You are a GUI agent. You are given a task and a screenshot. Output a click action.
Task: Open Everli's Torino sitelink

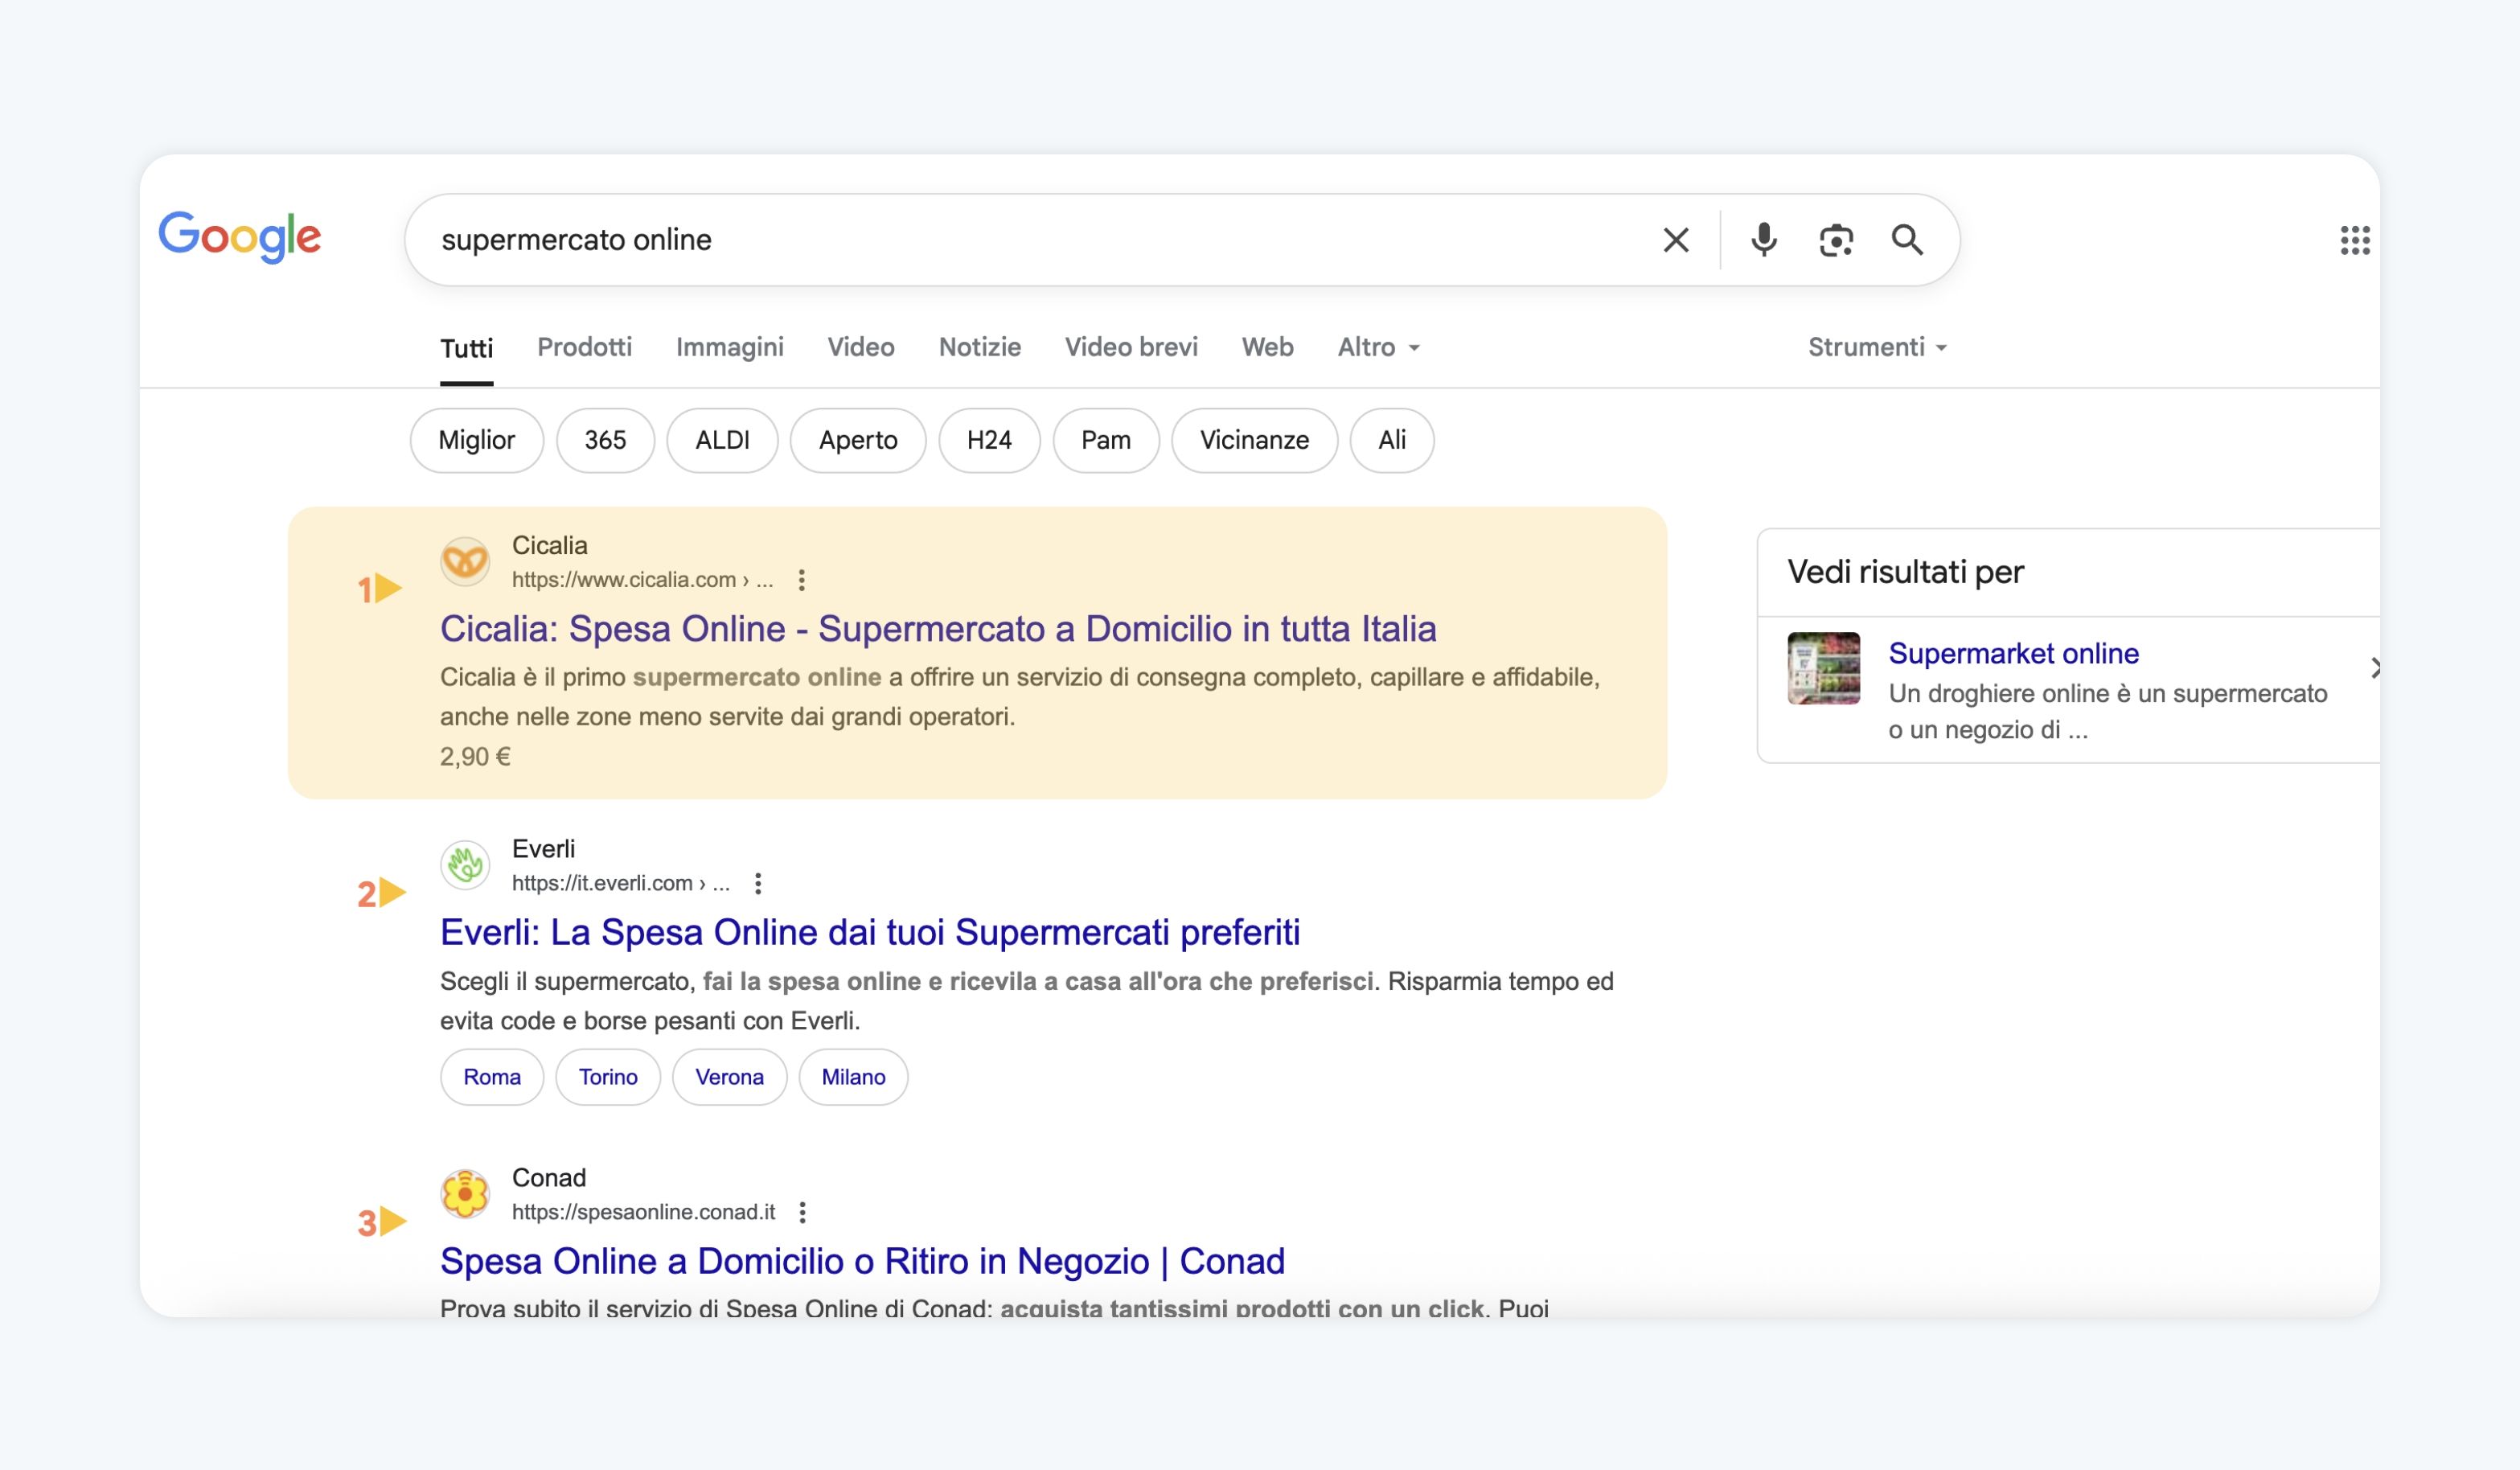click(x=608, y=1077)
